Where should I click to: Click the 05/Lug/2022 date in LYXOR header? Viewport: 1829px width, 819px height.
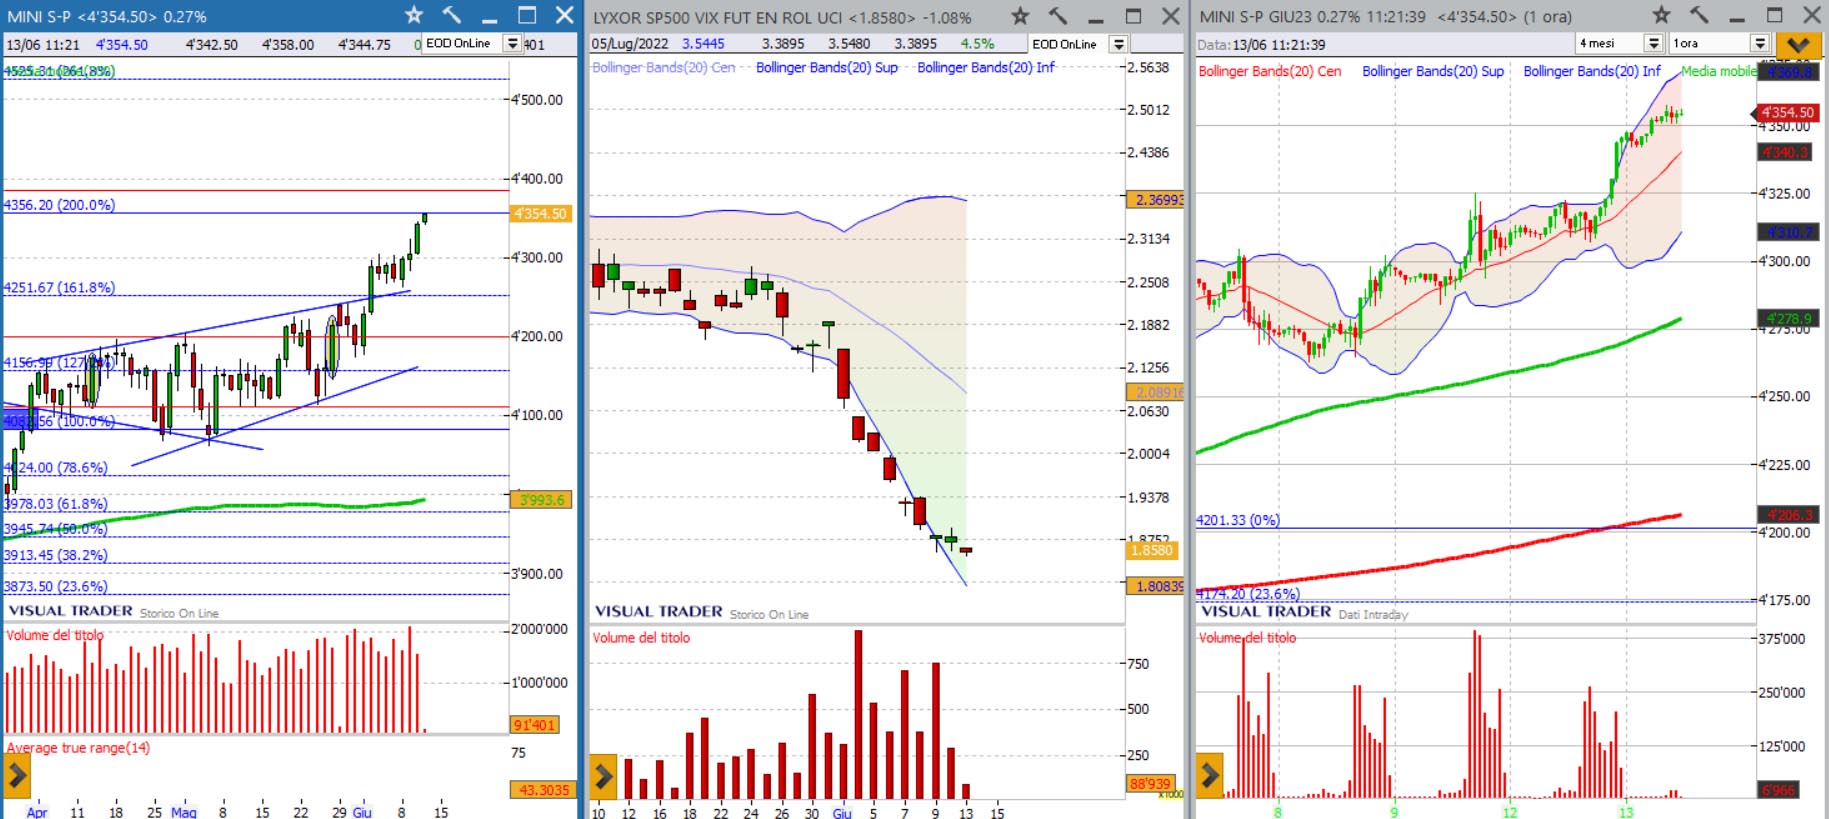(630, 44)
